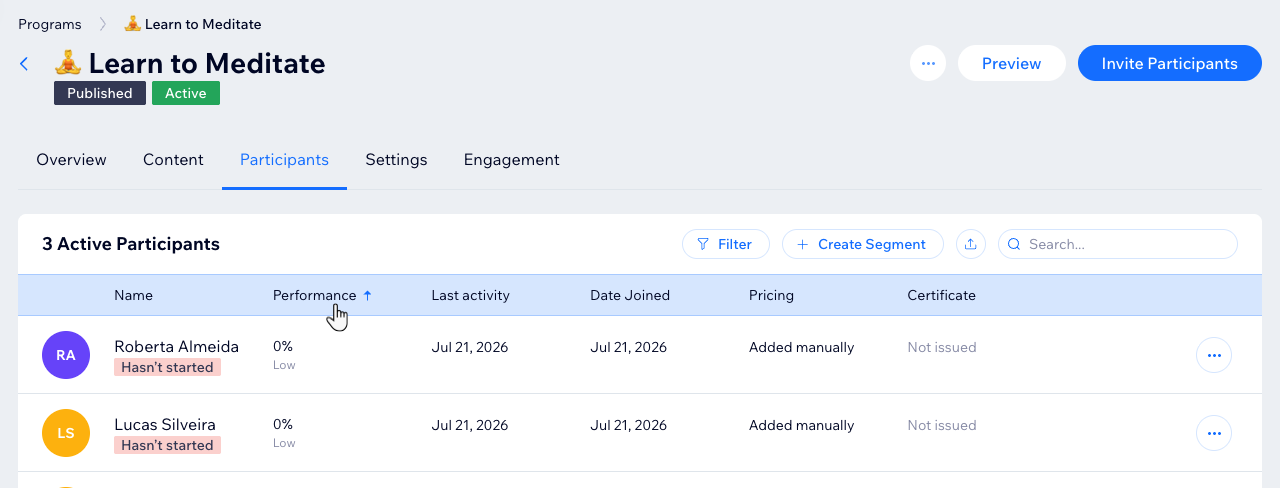Switch to the Content tab
The width and height of the screenshot is (1280, 488).
(173, 160)
